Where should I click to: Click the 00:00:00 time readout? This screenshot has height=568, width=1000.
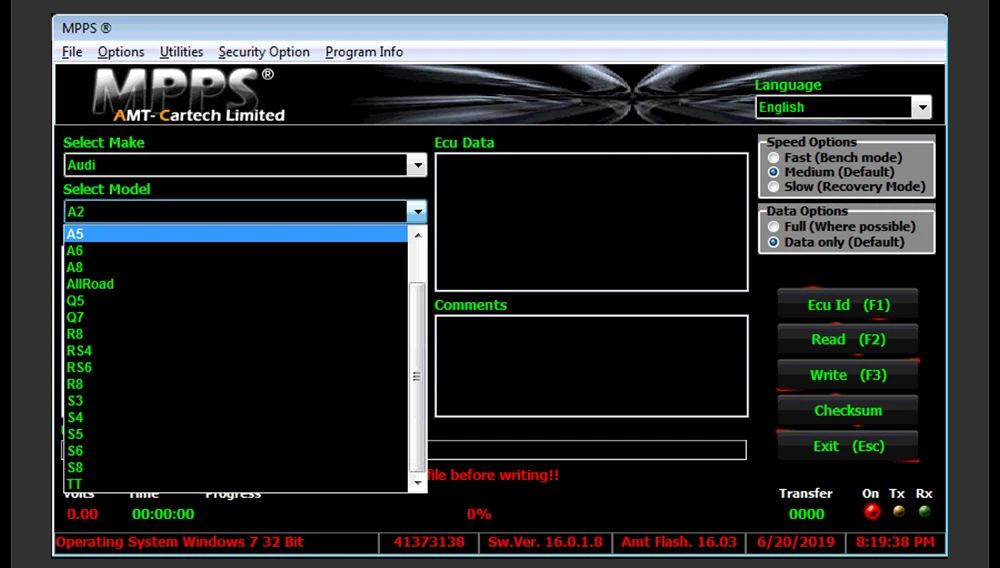(x=163, y=514)
